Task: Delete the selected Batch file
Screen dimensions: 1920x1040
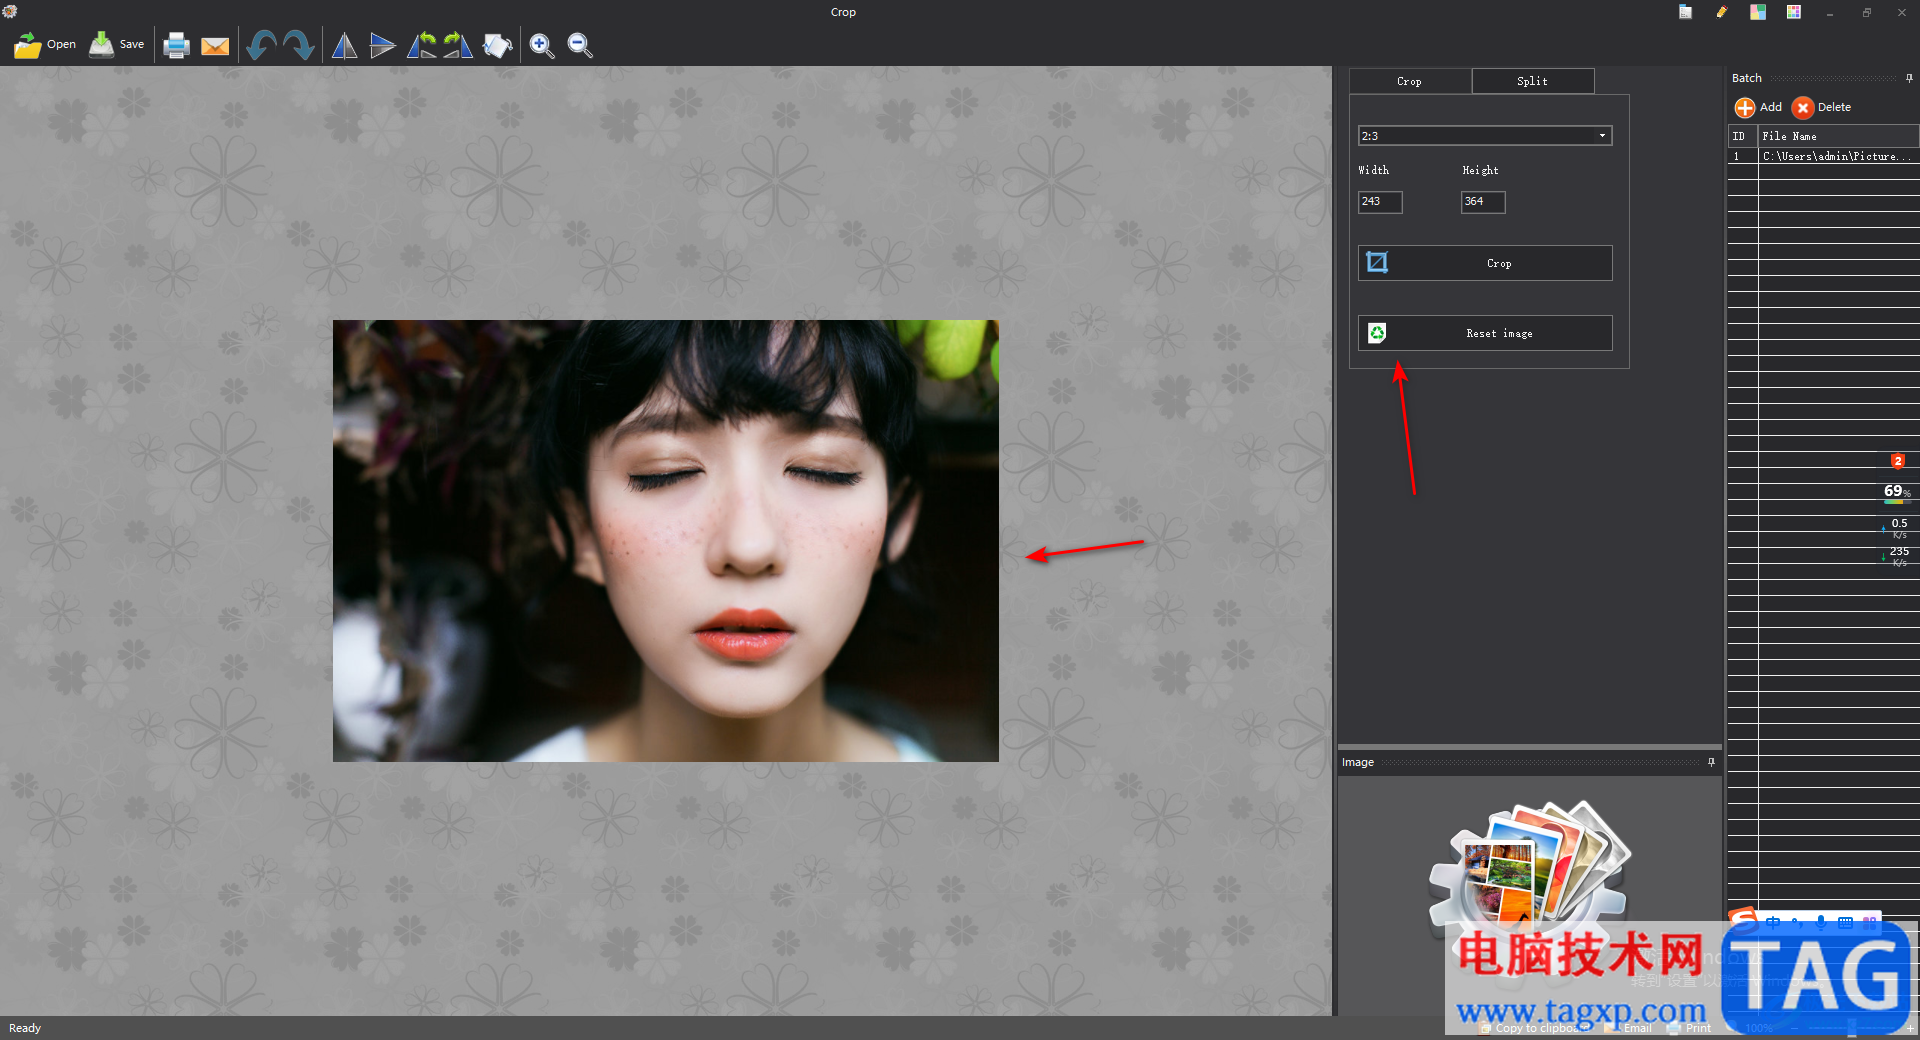Action: [x=1821, y=107]
